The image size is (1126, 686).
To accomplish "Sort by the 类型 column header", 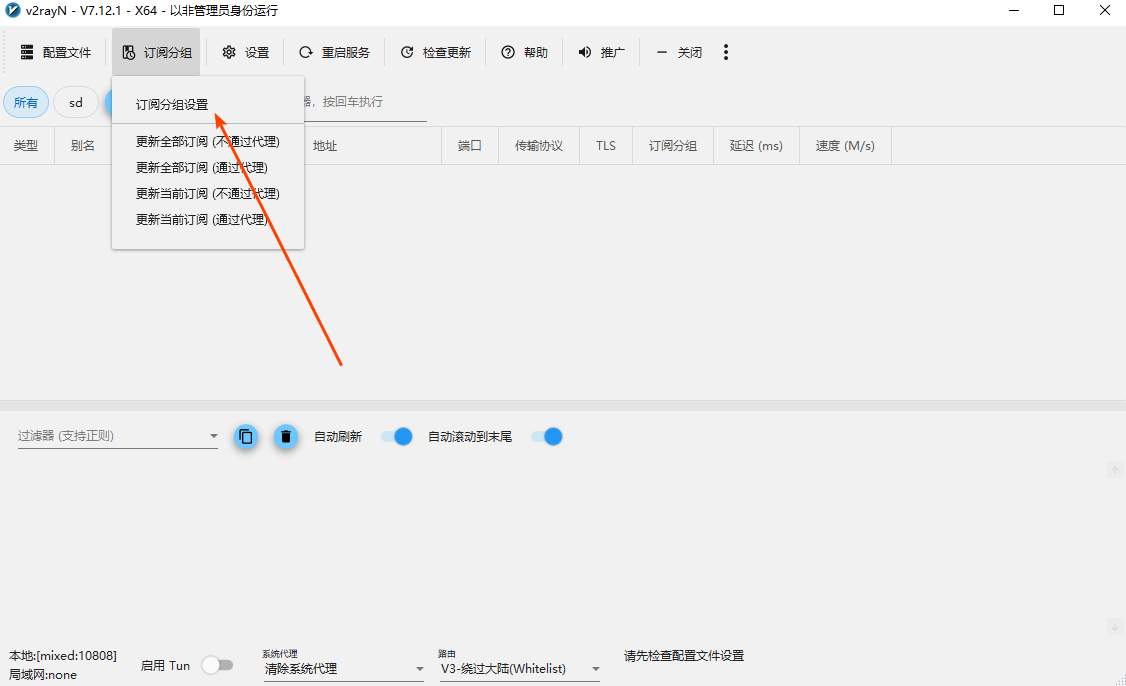I will click(x=27, y=146).
